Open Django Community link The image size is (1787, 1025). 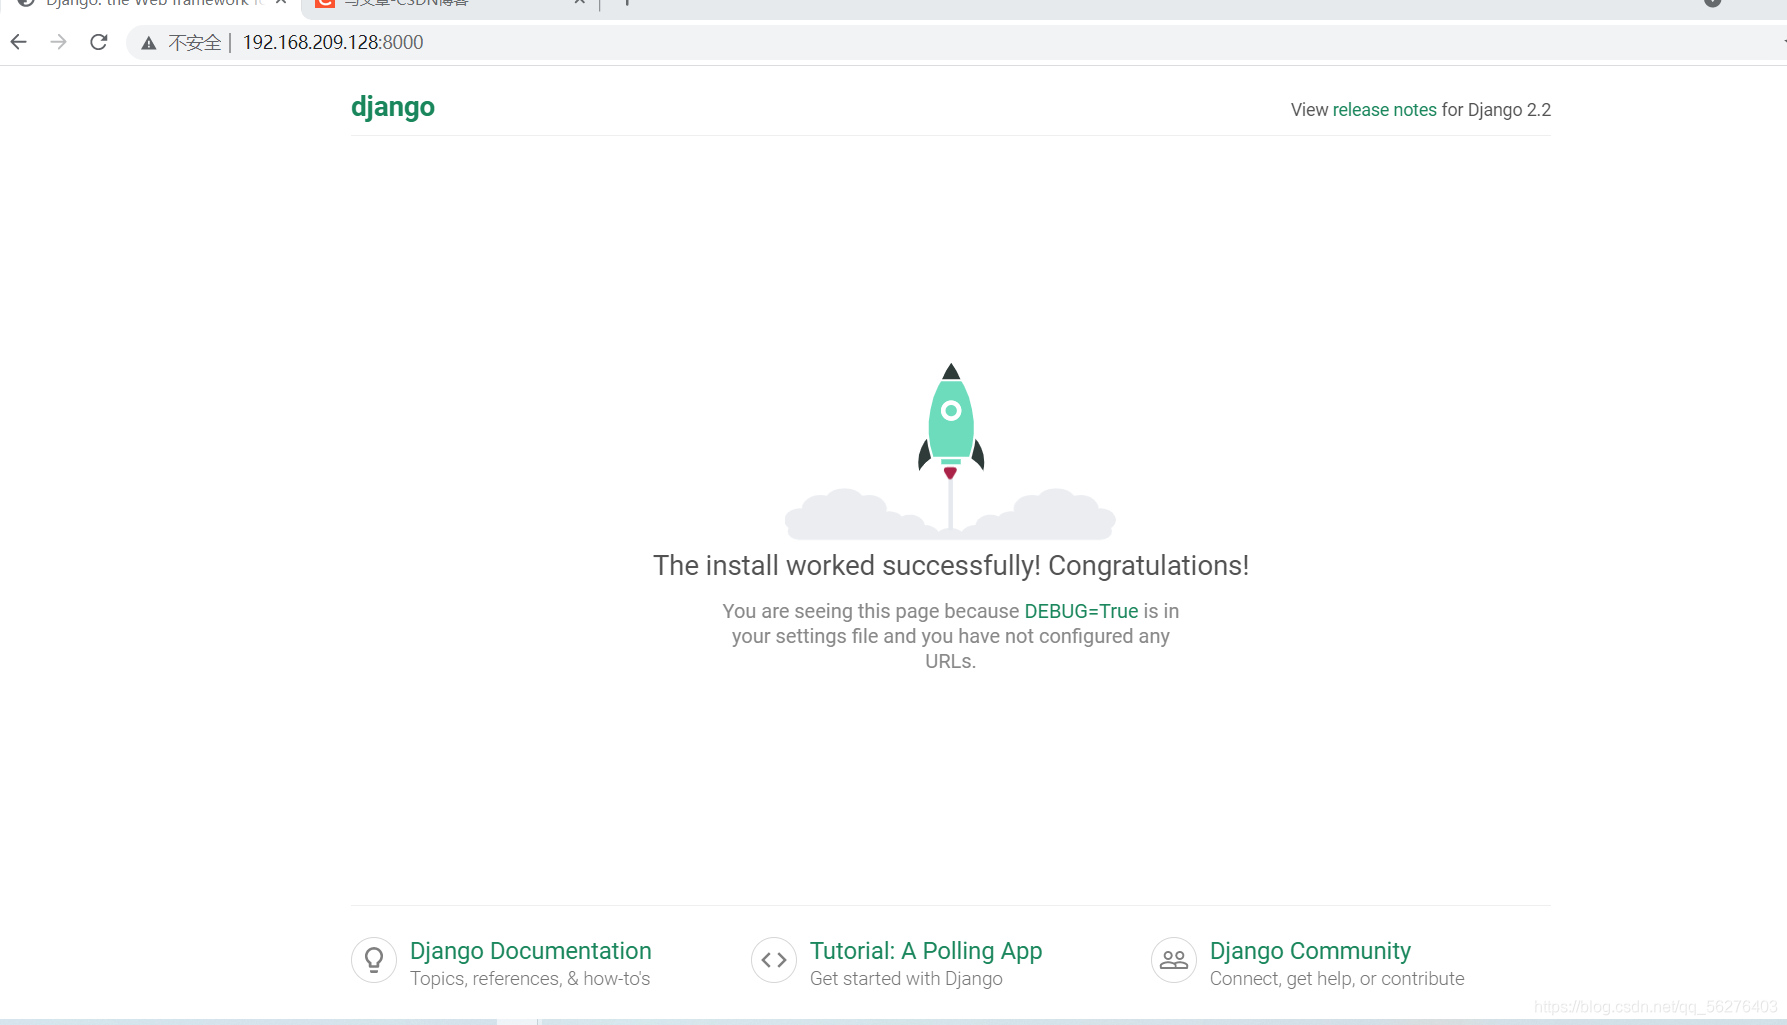tap(1310, 951)
